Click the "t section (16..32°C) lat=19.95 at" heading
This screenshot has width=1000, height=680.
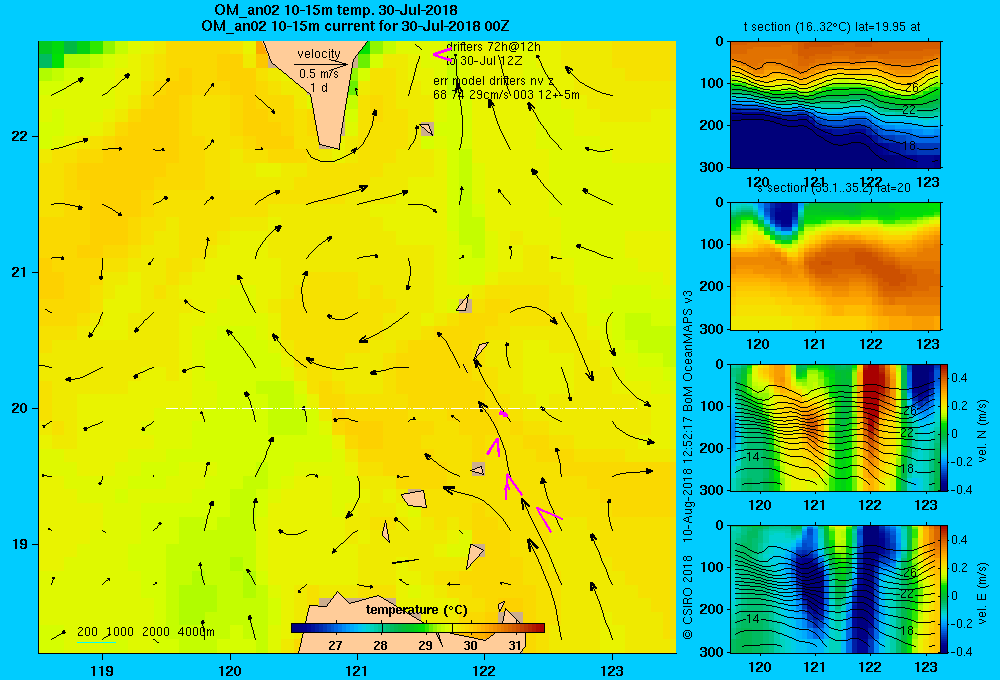click(x=832, y=27)
